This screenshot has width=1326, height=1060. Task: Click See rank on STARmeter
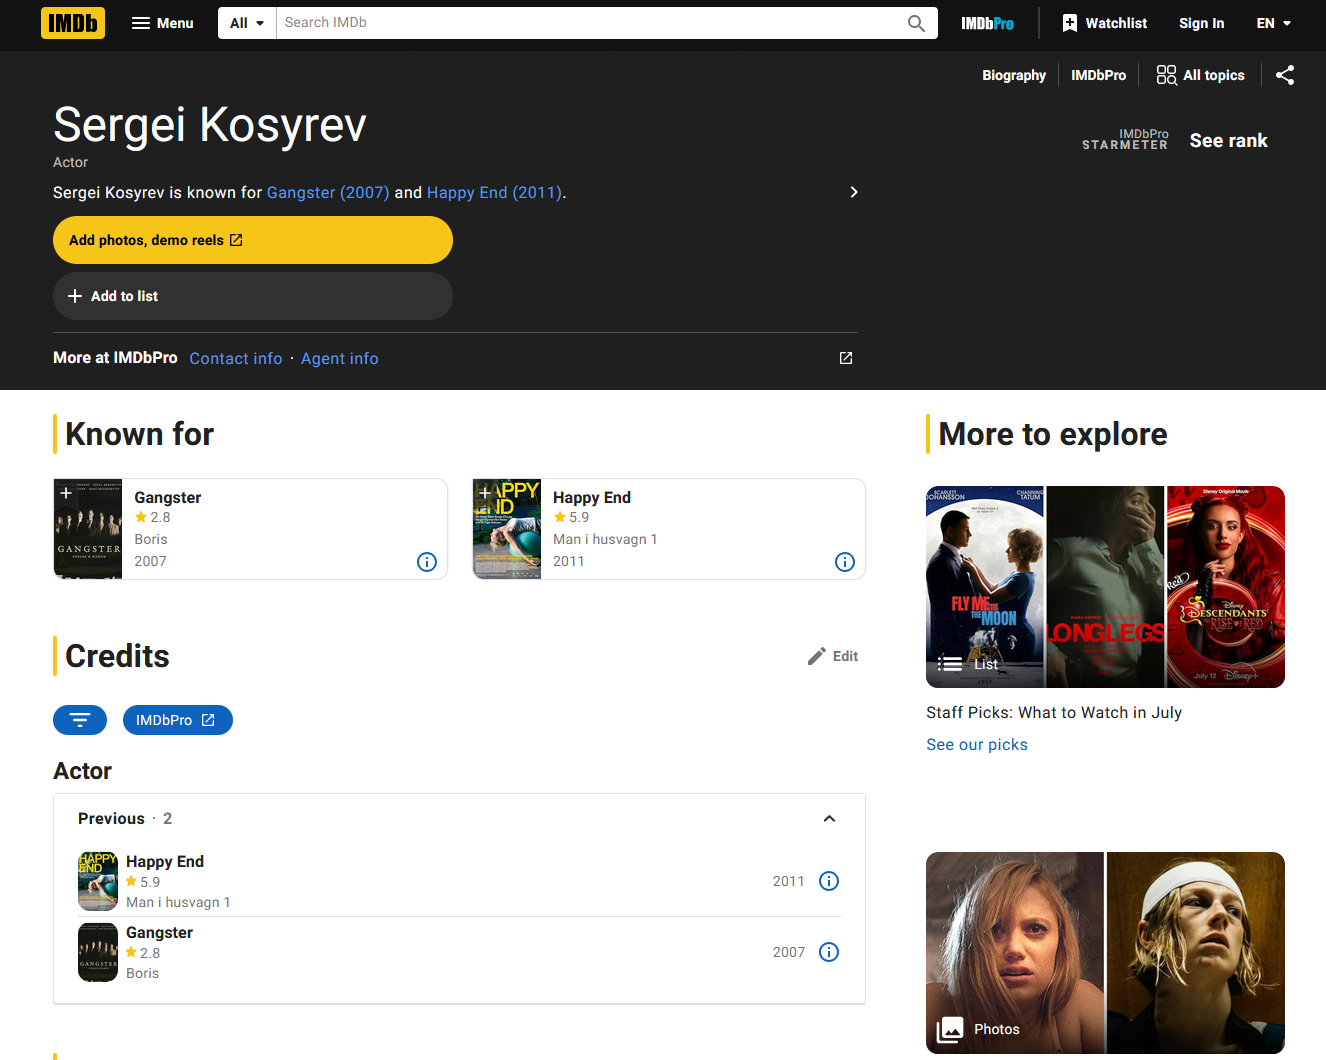(x=1228, y=141)
